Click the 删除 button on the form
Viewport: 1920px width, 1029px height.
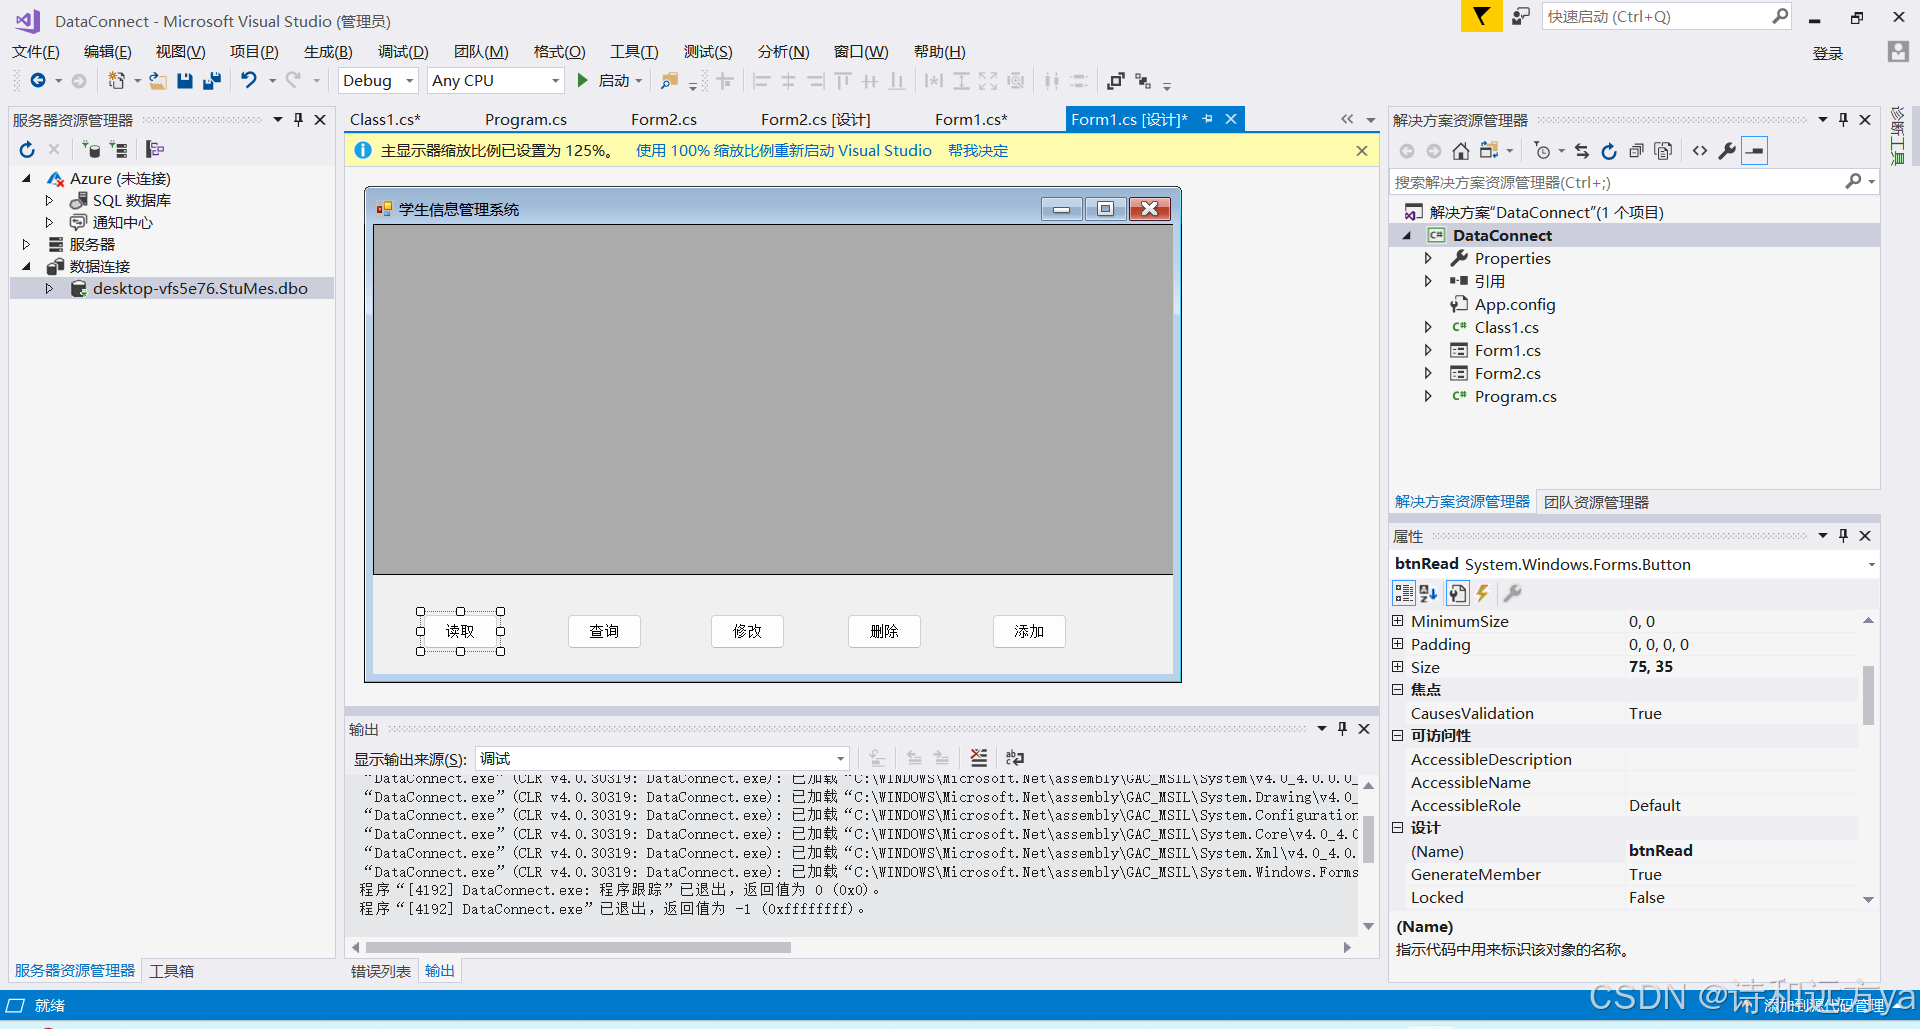click(x=884, y=631)
